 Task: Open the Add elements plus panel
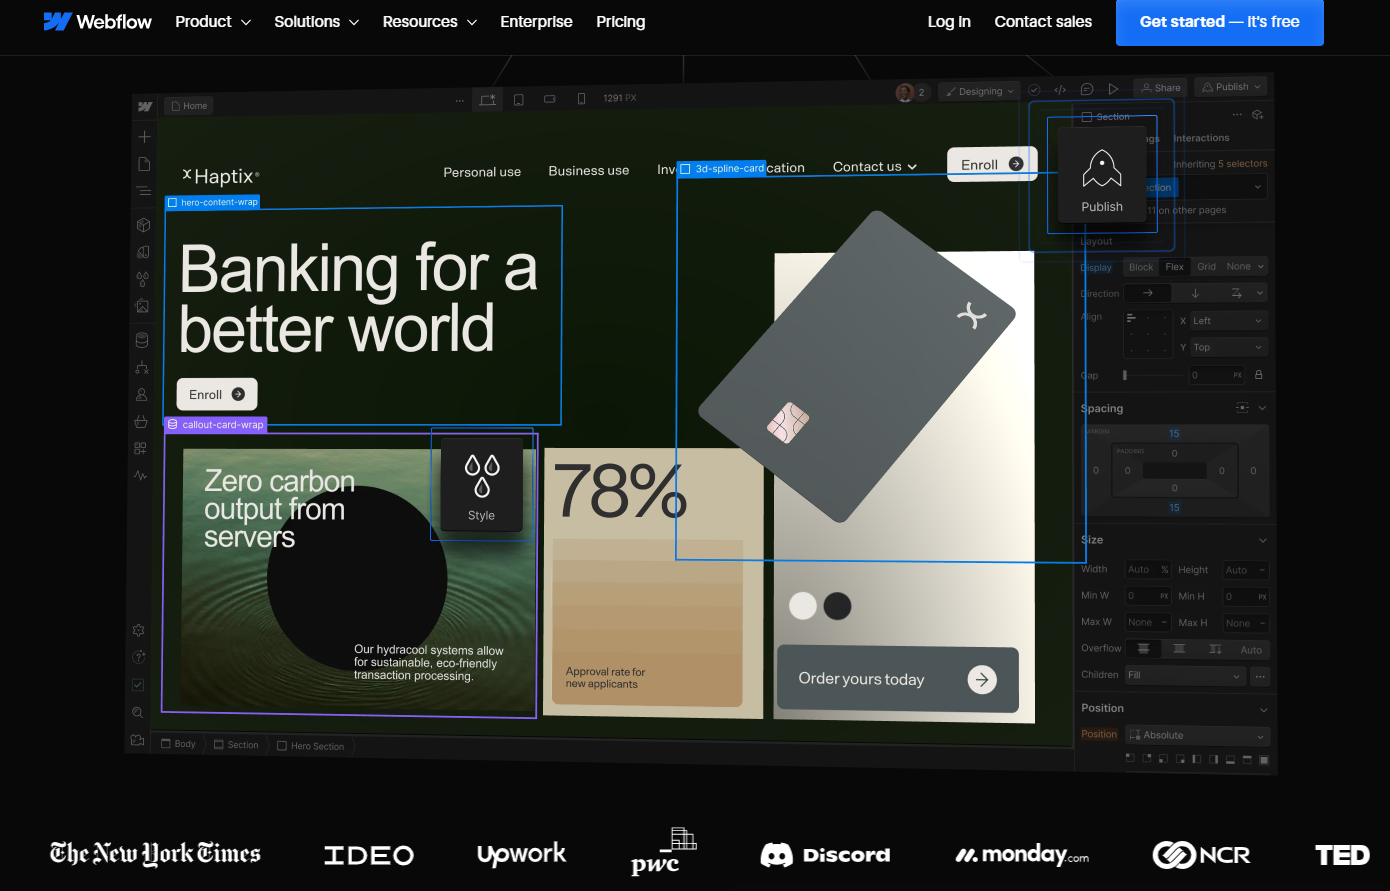(x=144, y=136)
